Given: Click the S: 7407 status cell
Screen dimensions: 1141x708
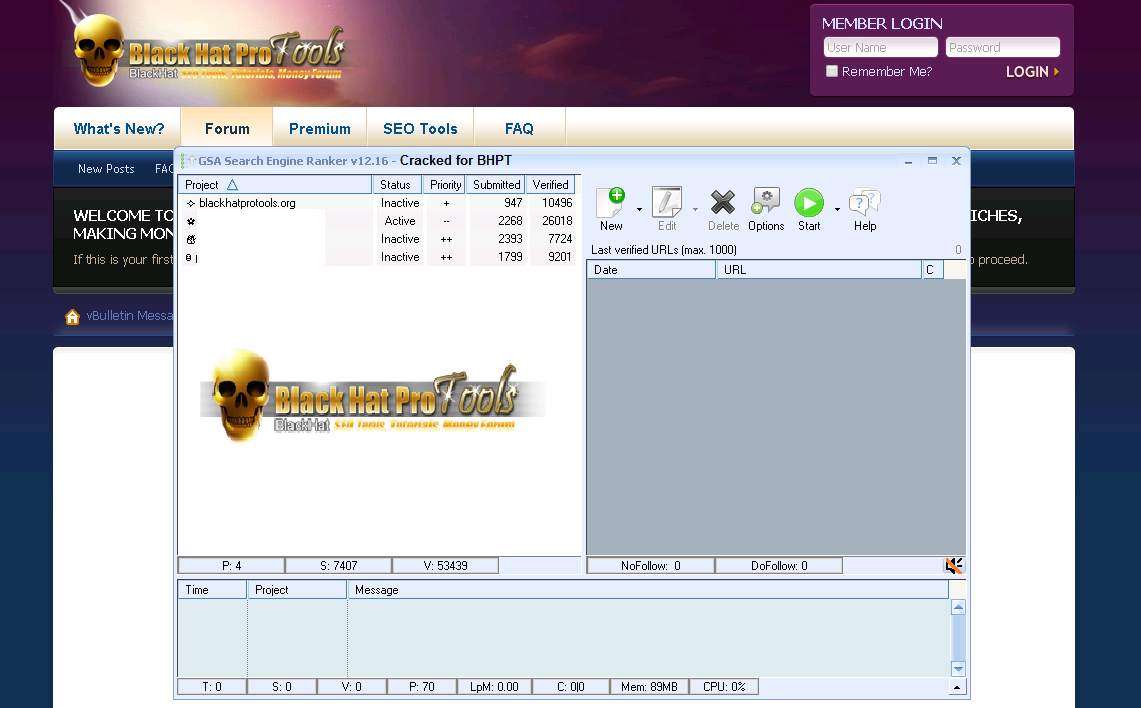Looking at the screenshot, I should [338, 565].
